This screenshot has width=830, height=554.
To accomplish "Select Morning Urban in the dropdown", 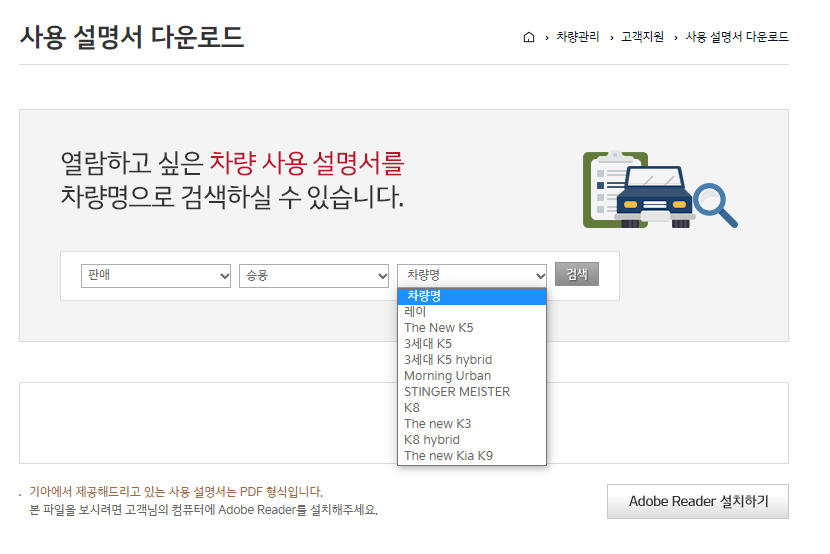I will pos(472,376).
